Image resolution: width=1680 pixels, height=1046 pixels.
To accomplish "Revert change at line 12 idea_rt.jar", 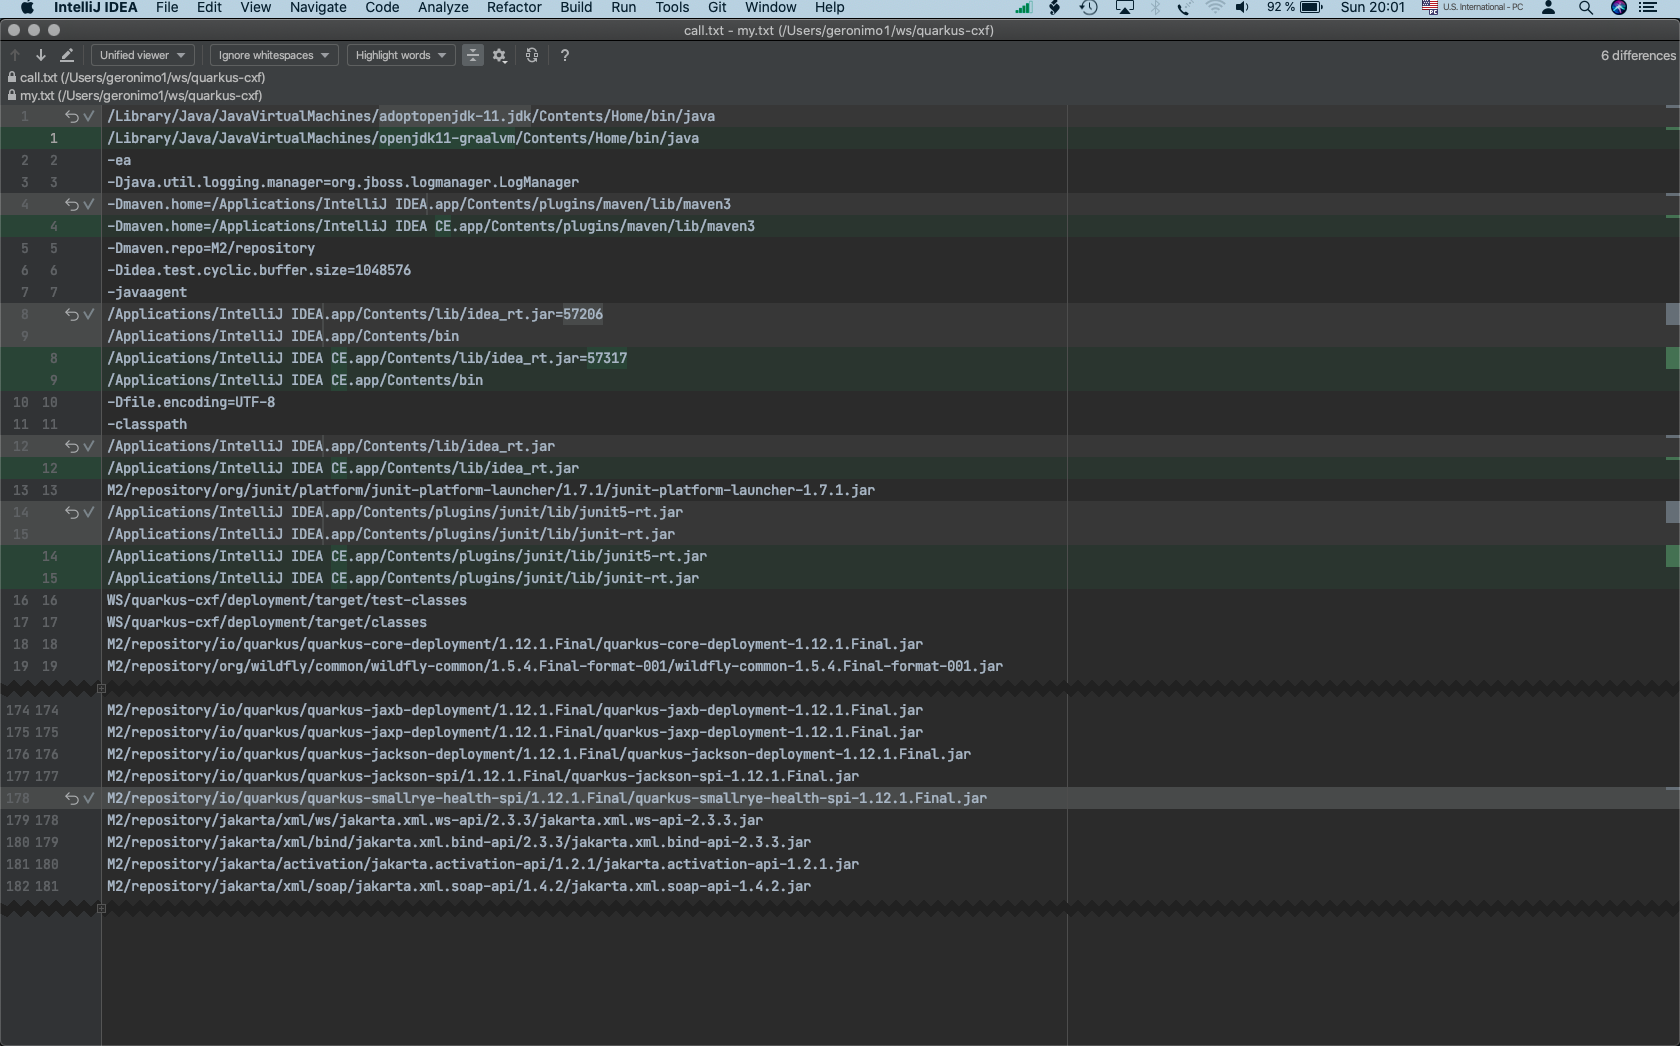I will click(72, 446).
